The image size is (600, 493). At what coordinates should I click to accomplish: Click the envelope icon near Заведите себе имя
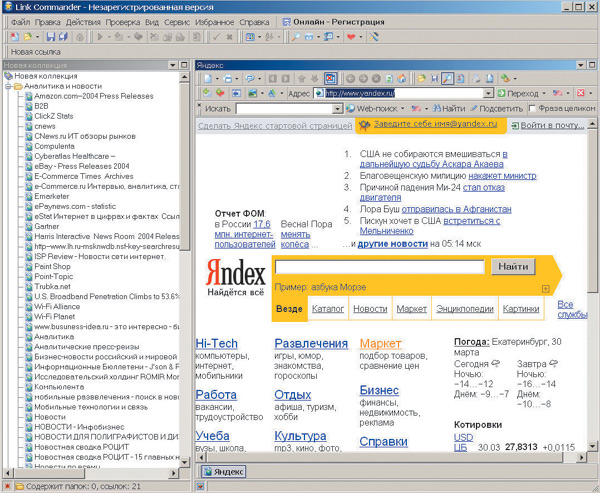tap(364, 125)
